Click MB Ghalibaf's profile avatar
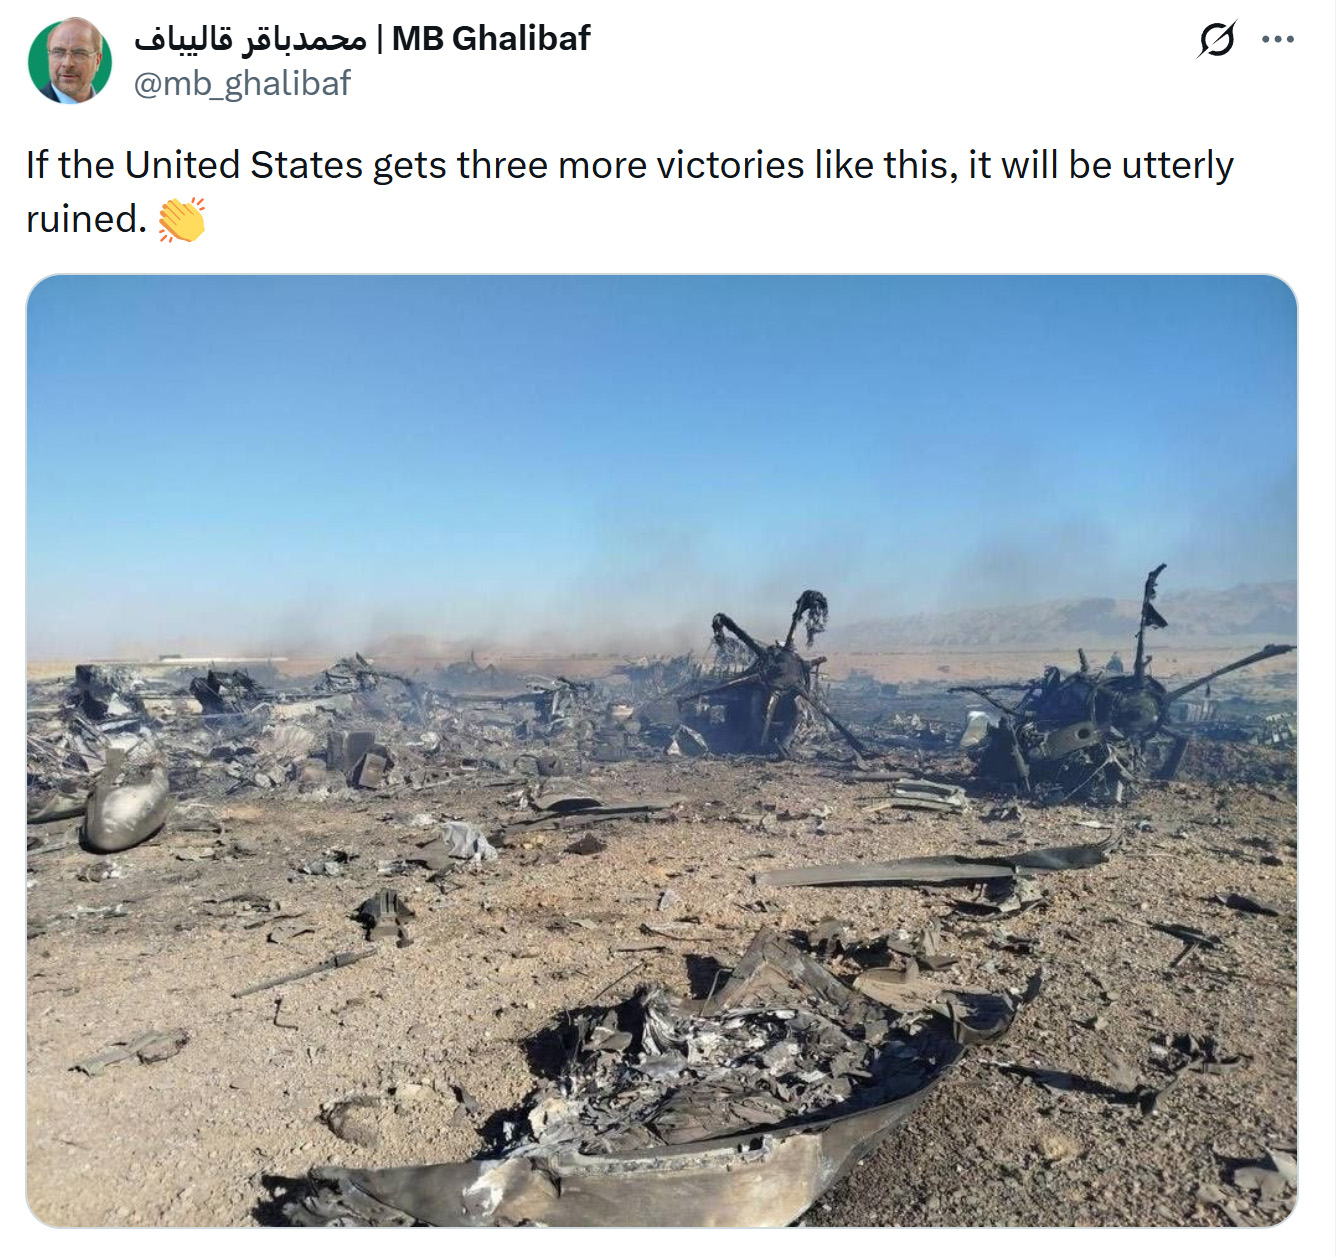 [x=70, y=61]
